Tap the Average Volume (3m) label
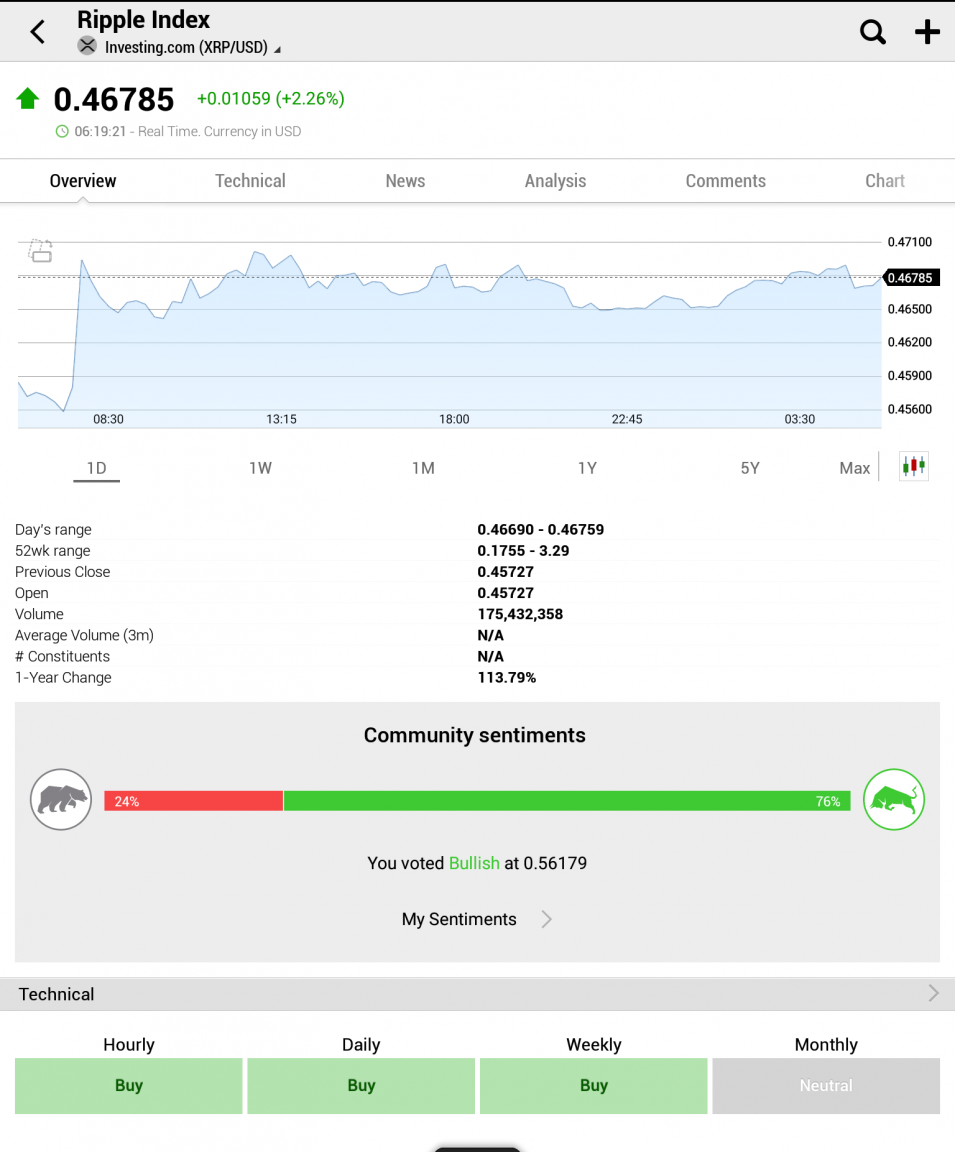 [x=84, y=636]
